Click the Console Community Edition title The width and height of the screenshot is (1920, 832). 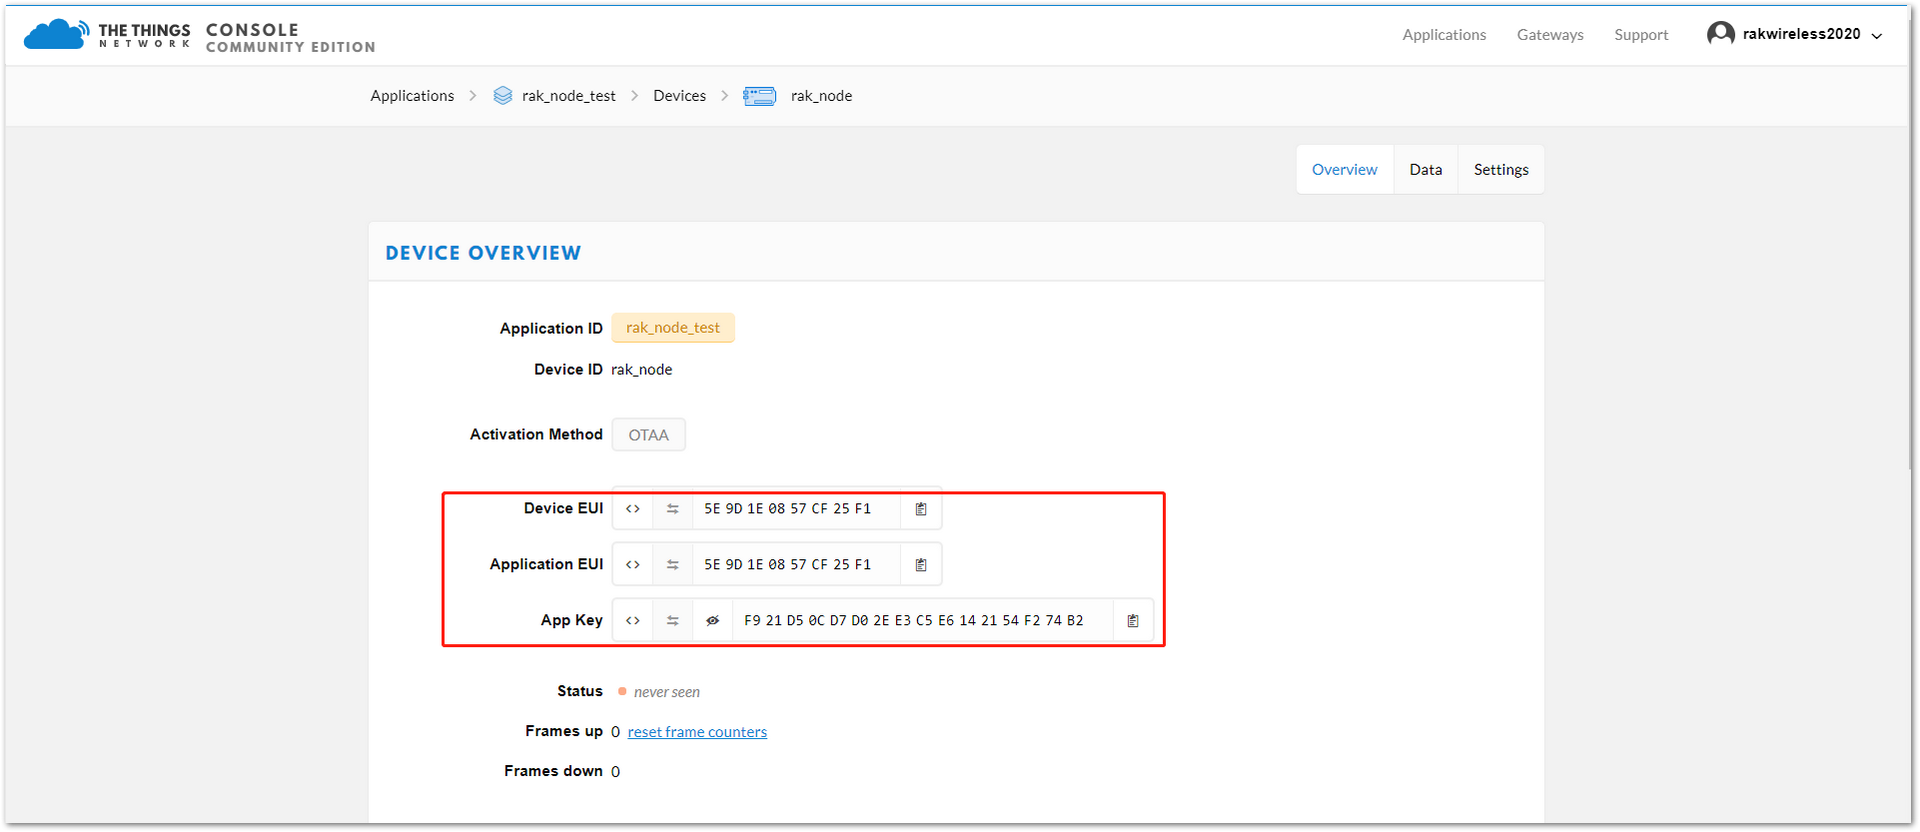coord(291,38)
